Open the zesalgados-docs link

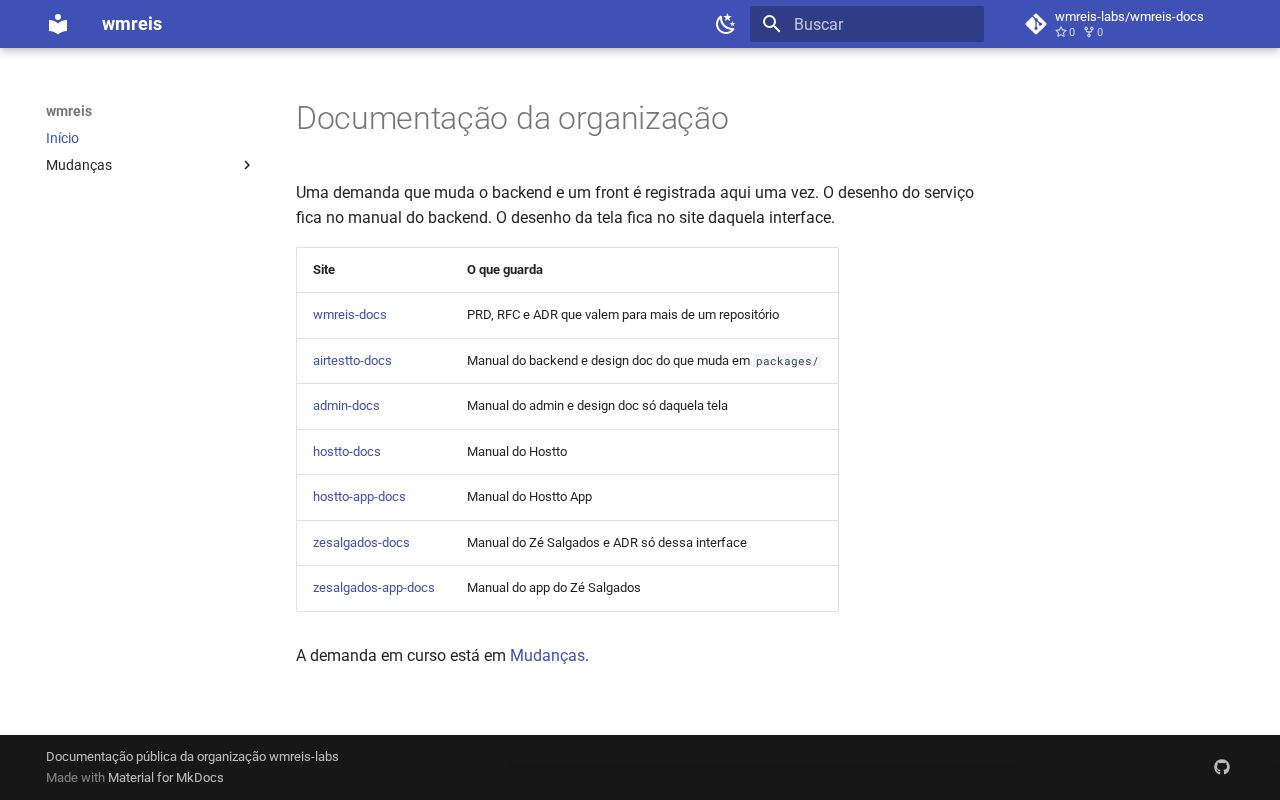[361, 542]
